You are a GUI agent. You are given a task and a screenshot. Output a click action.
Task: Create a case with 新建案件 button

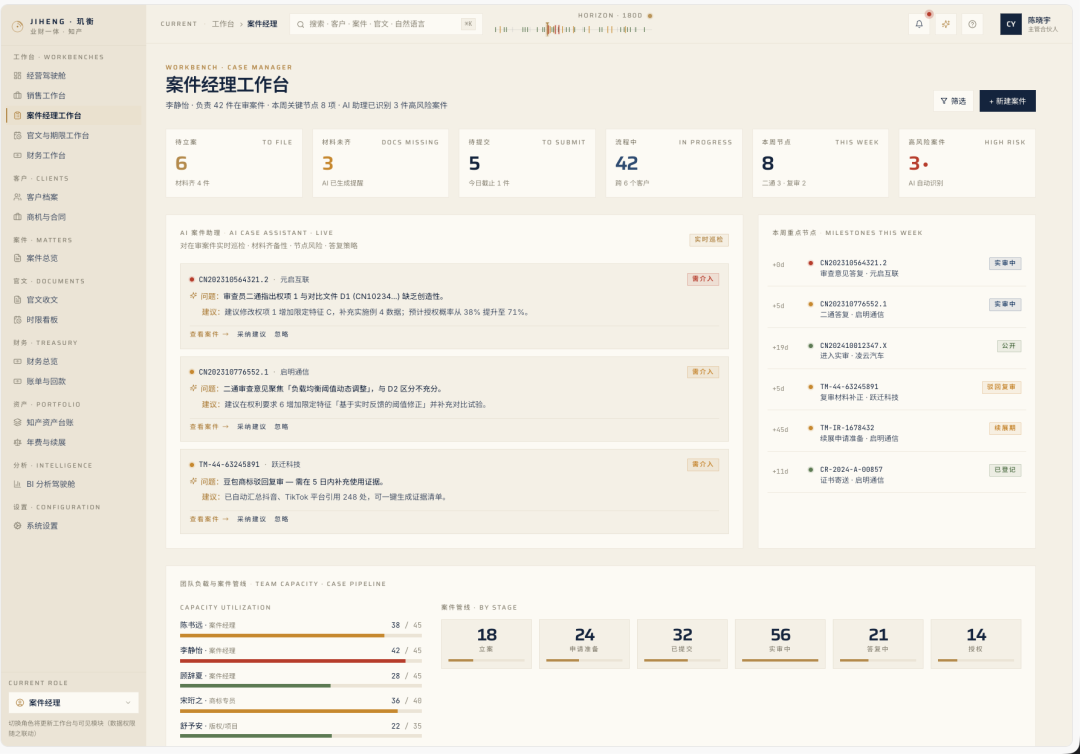click(x=1008, y=101)
